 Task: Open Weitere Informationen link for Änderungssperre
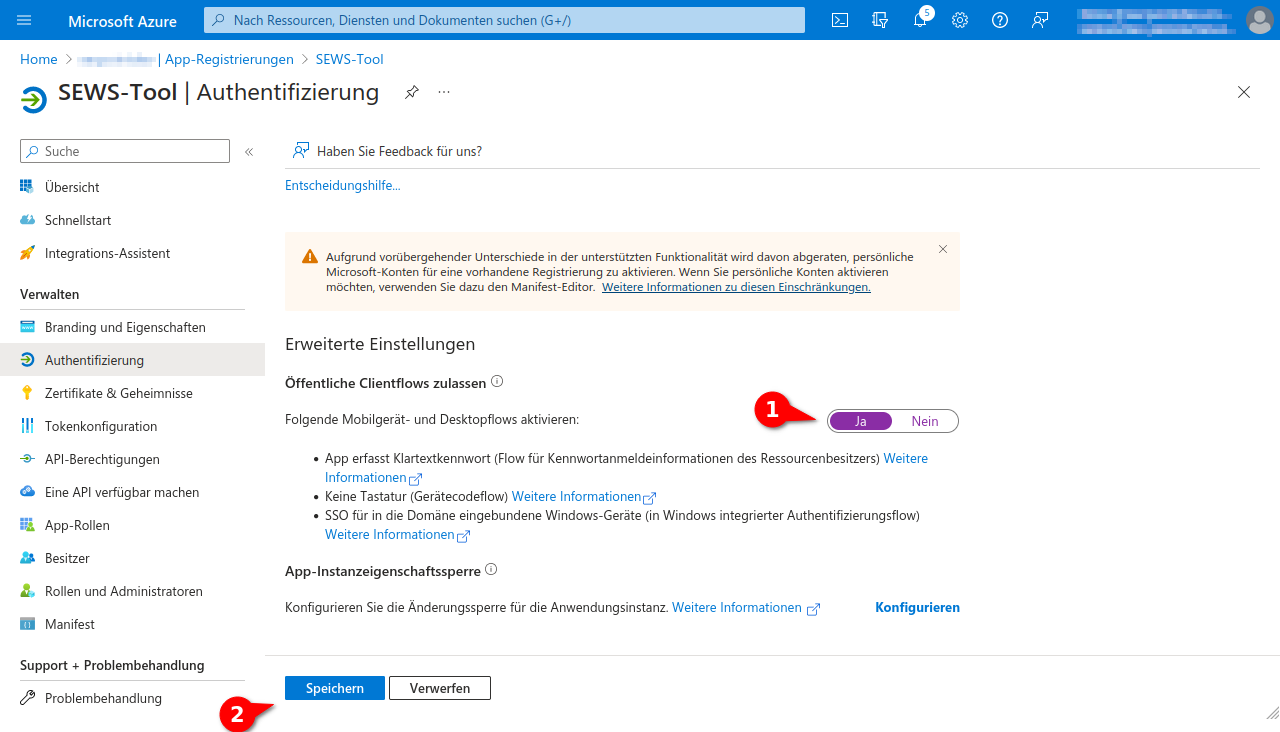click(x=745, y=607)
